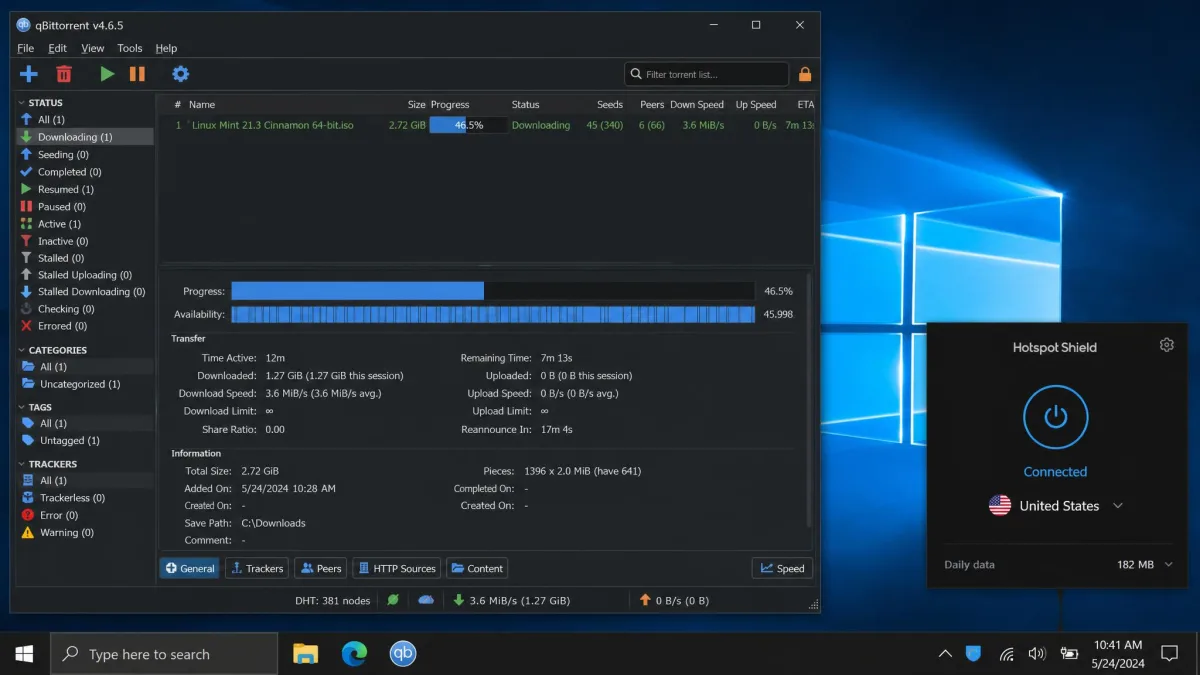
Task: Click the Availability pieces bar
Action: pyautogui.click(x=493, y=314)
